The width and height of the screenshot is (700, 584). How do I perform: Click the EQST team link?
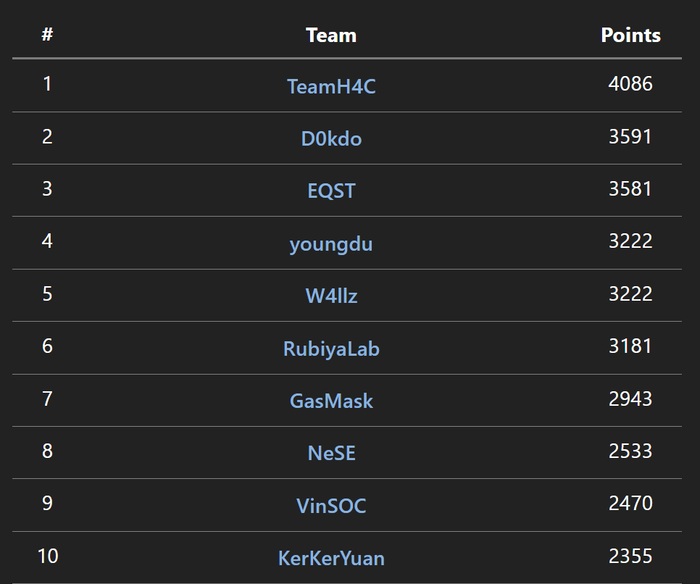331,191
